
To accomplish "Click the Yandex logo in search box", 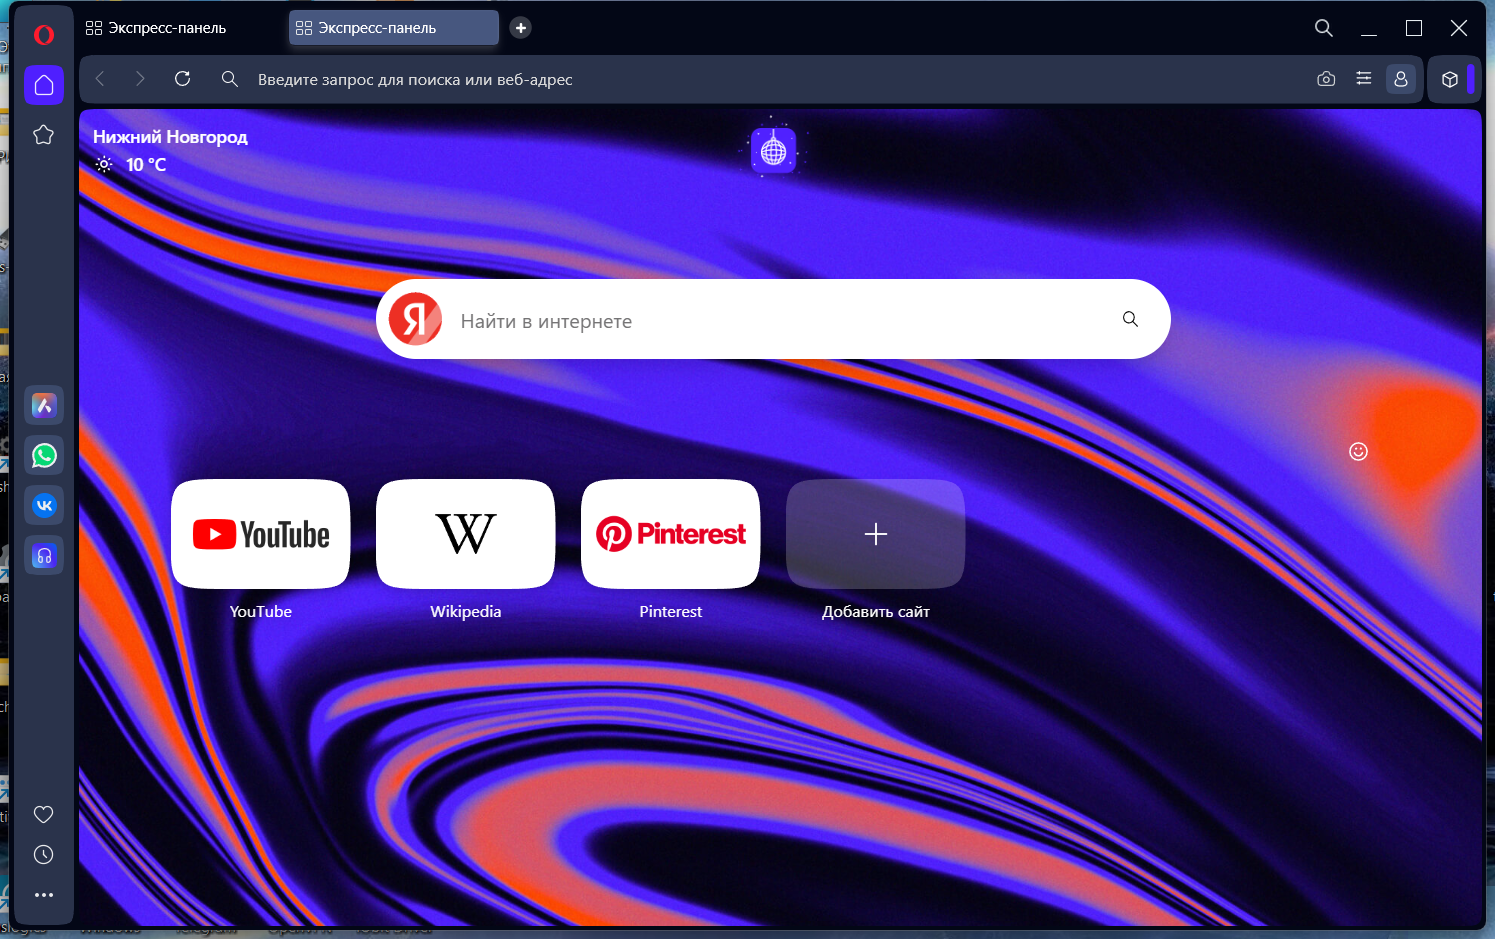I will 415,319.
